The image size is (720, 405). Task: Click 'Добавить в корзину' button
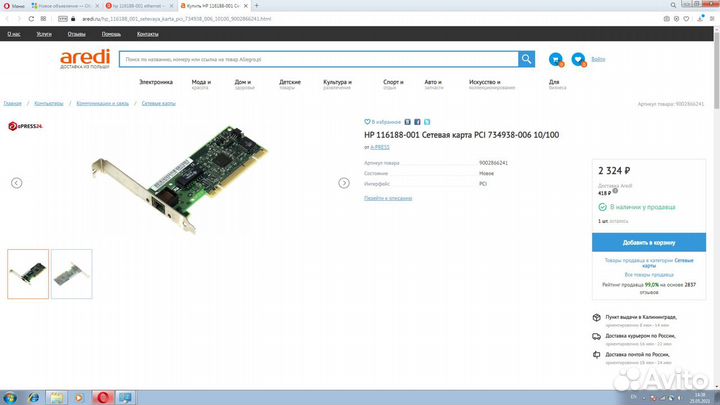tap(649, 242)
